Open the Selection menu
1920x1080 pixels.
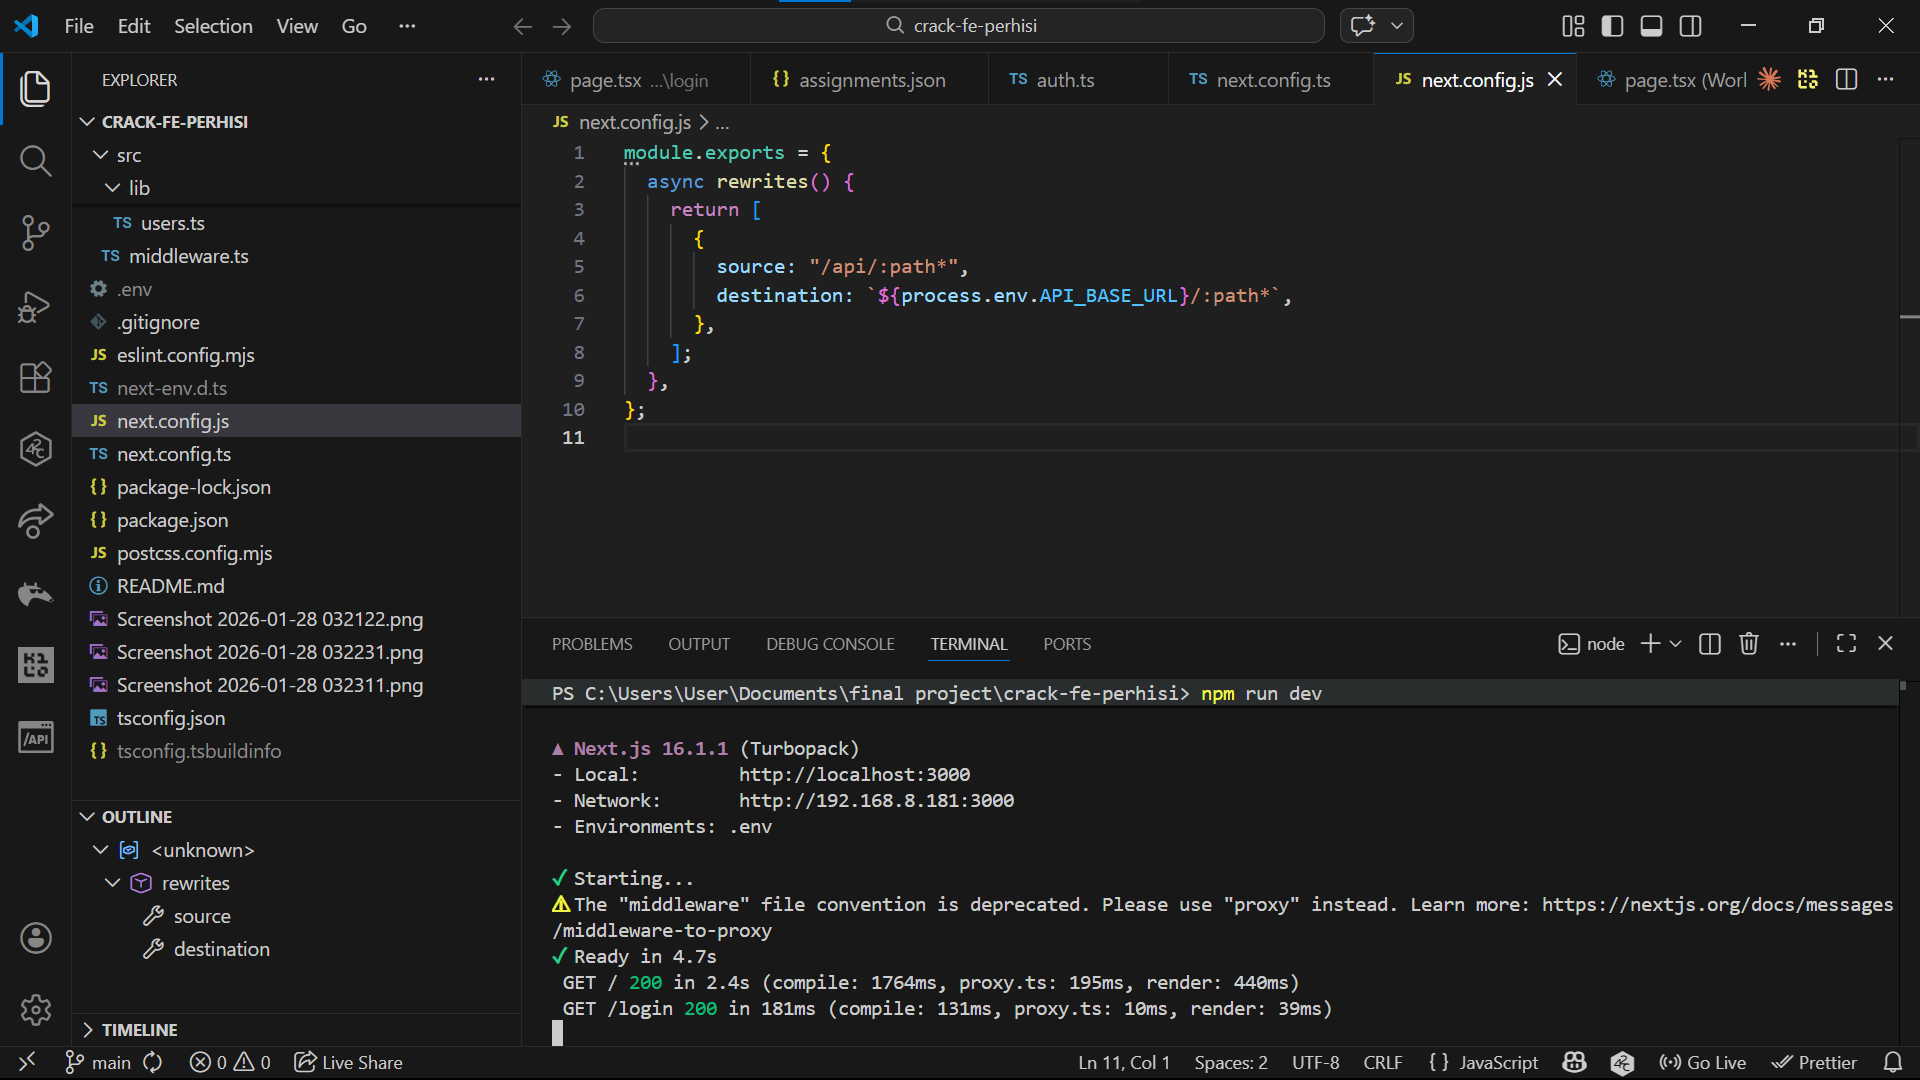pos(213,26)
